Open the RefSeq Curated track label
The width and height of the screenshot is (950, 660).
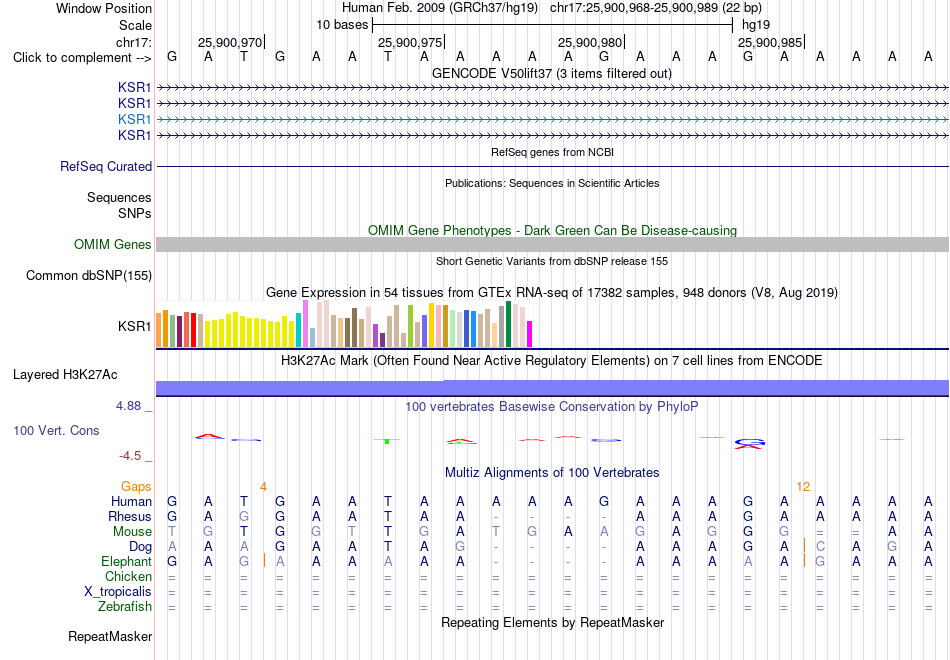(x=106, y=166)
